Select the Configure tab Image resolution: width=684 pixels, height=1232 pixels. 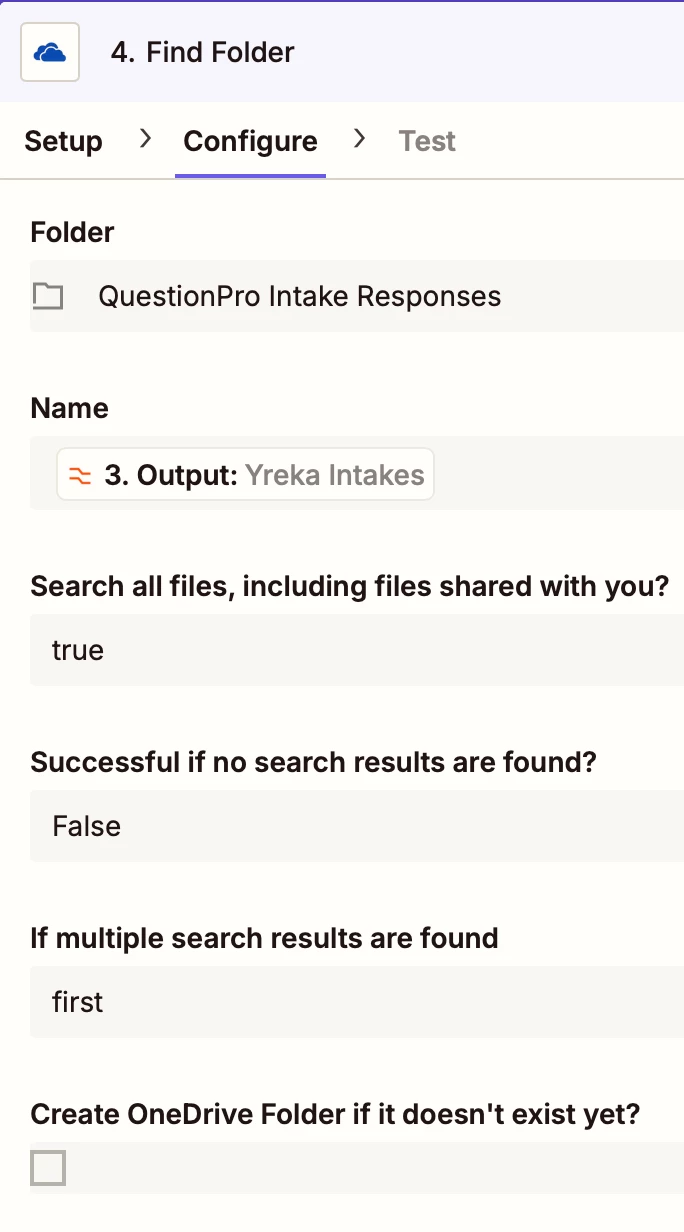click(x=250, y=141)
